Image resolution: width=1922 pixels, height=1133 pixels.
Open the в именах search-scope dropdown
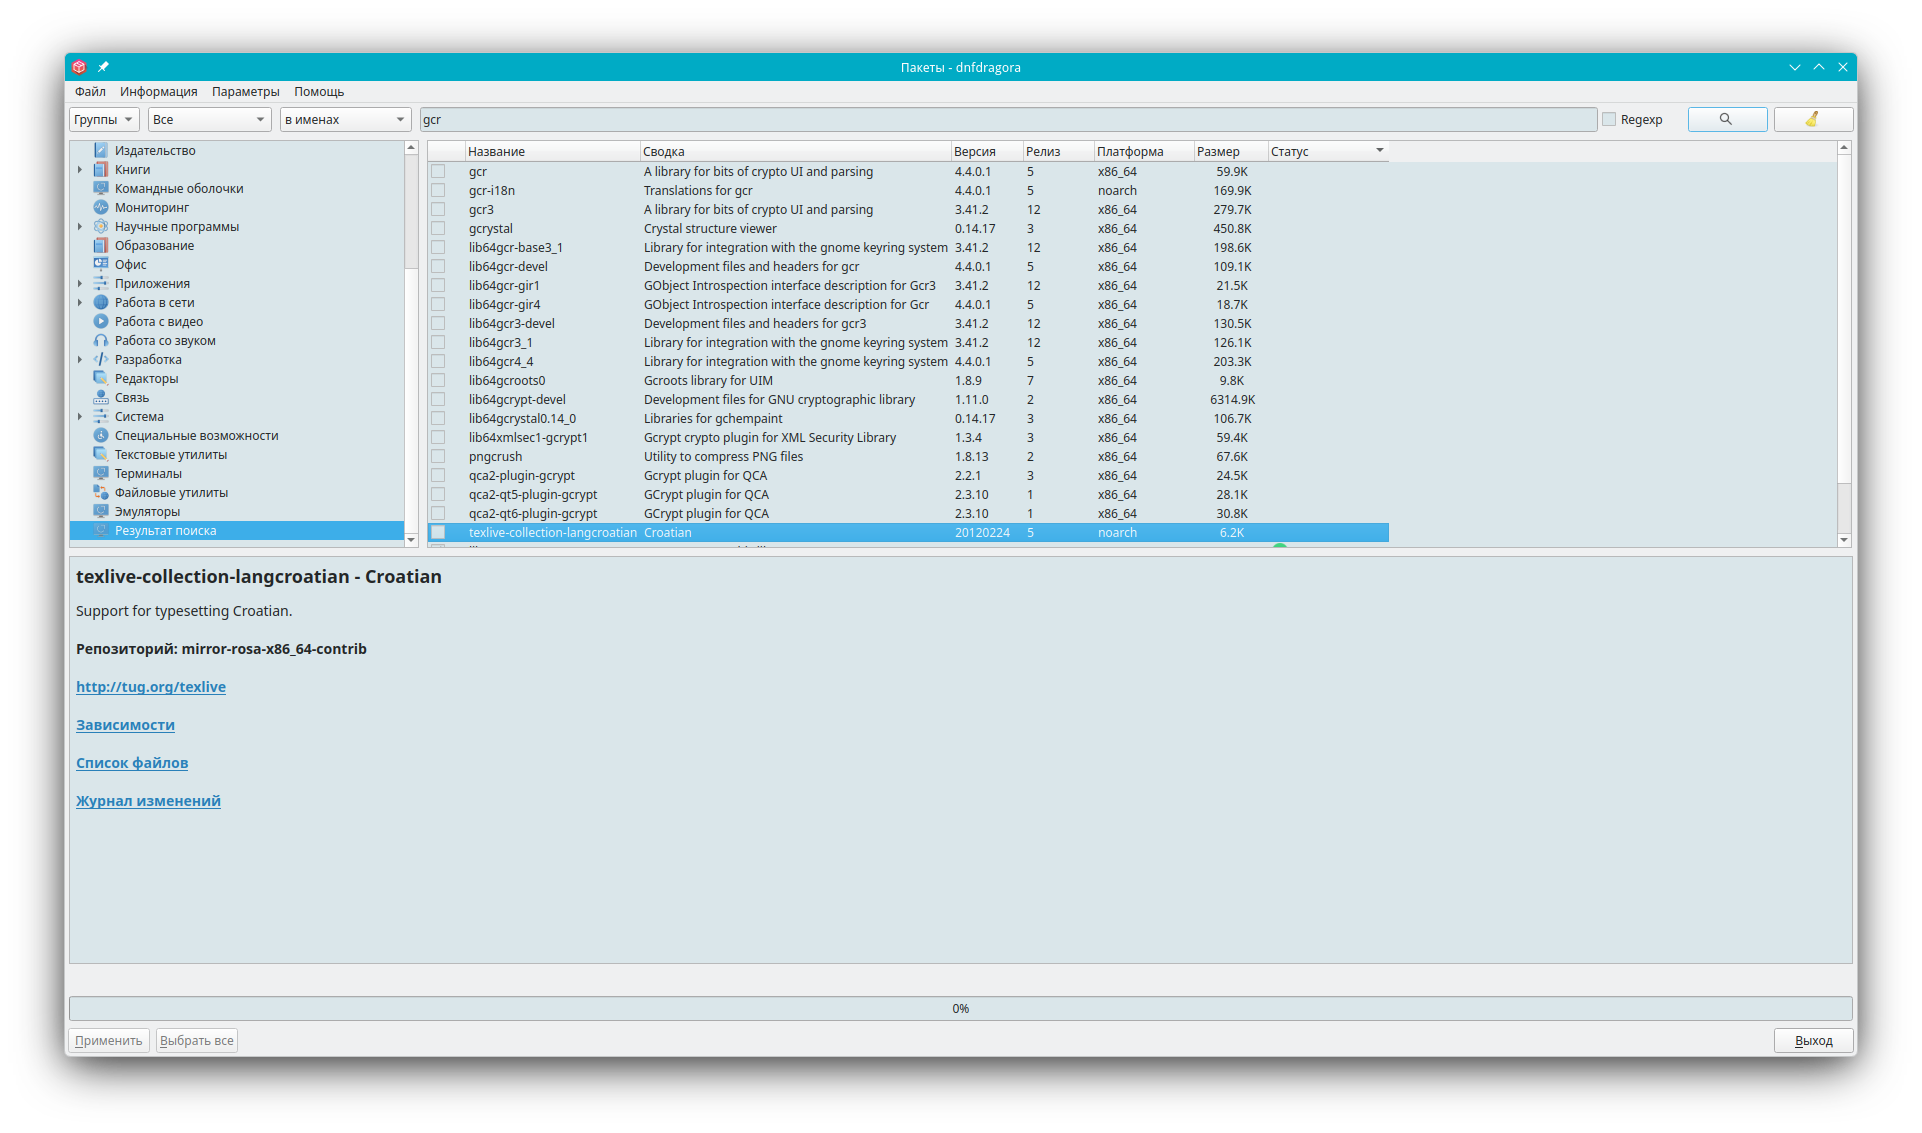[x=345, y=119]
